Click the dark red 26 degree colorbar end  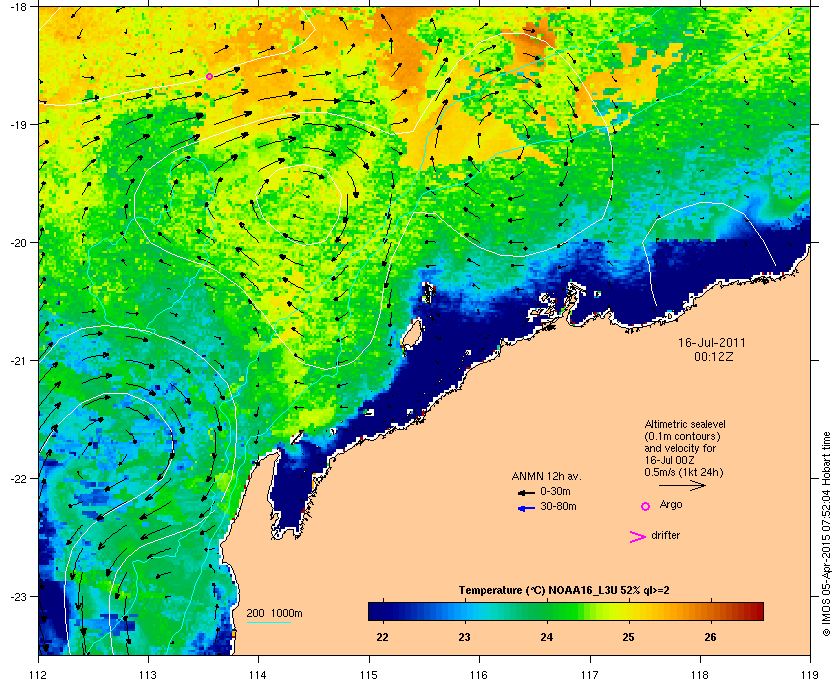click(x=753, y=611)
